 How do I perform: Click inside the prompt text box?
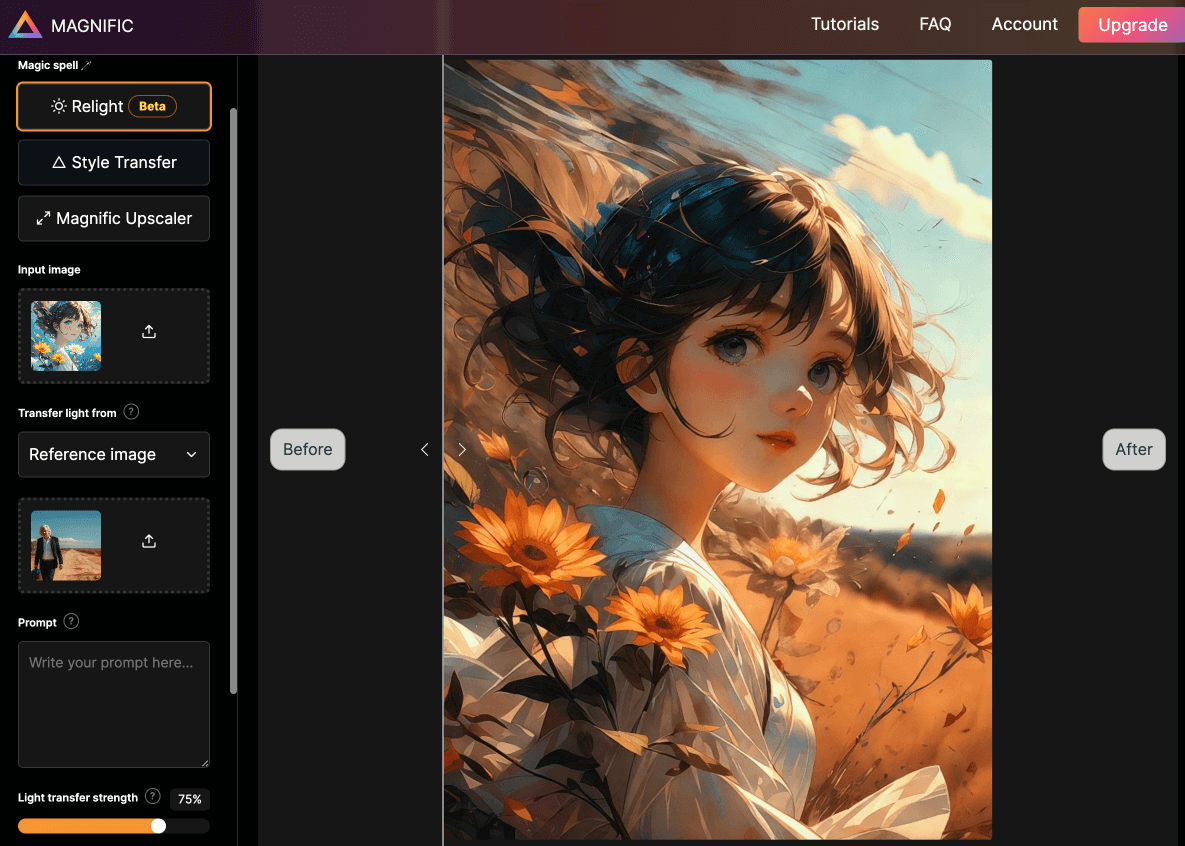(x=114, y=704)
